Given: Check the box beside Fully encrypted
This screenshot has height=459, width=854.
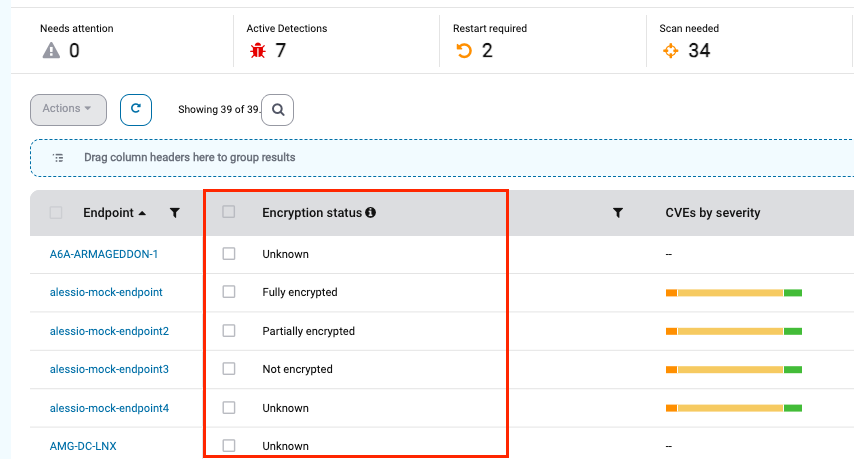Looking at the screenshot, I should coord(229,292).
